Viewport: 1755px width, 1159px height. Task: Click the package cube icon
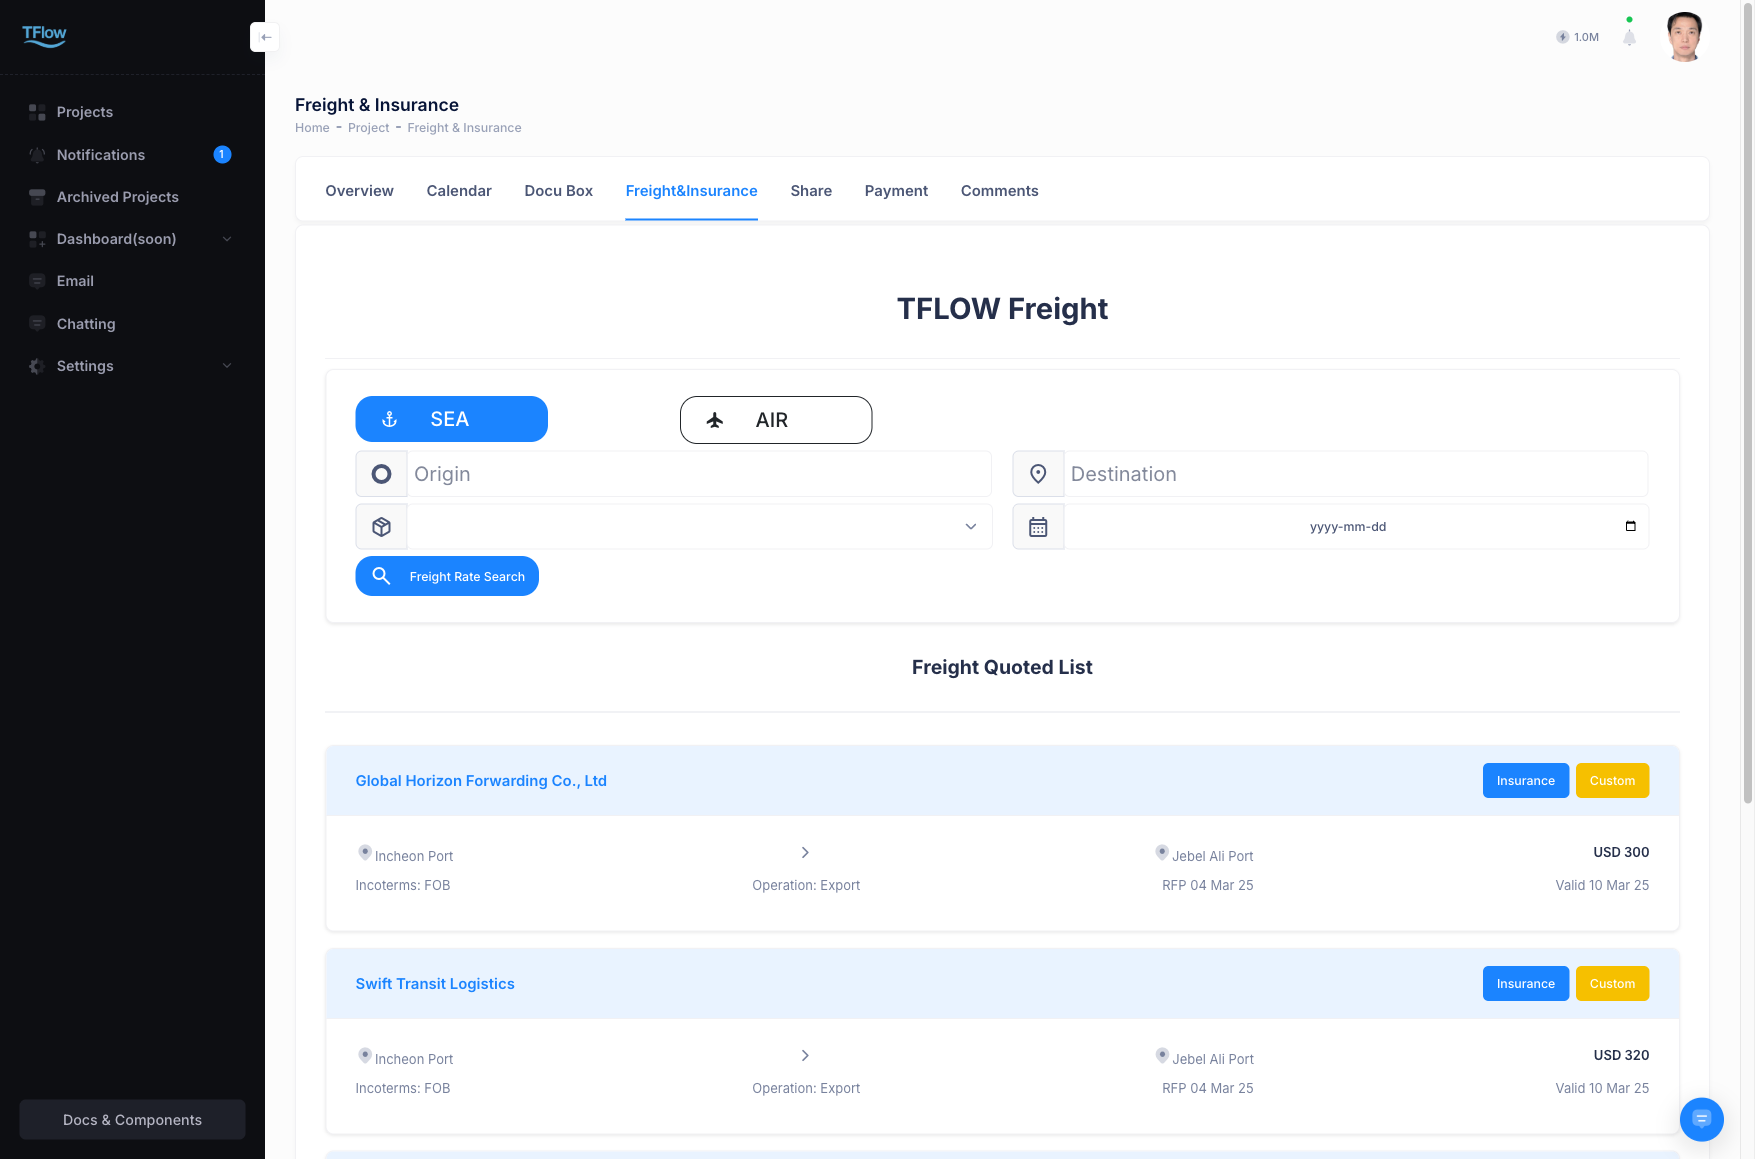click(x=381, y=527)
